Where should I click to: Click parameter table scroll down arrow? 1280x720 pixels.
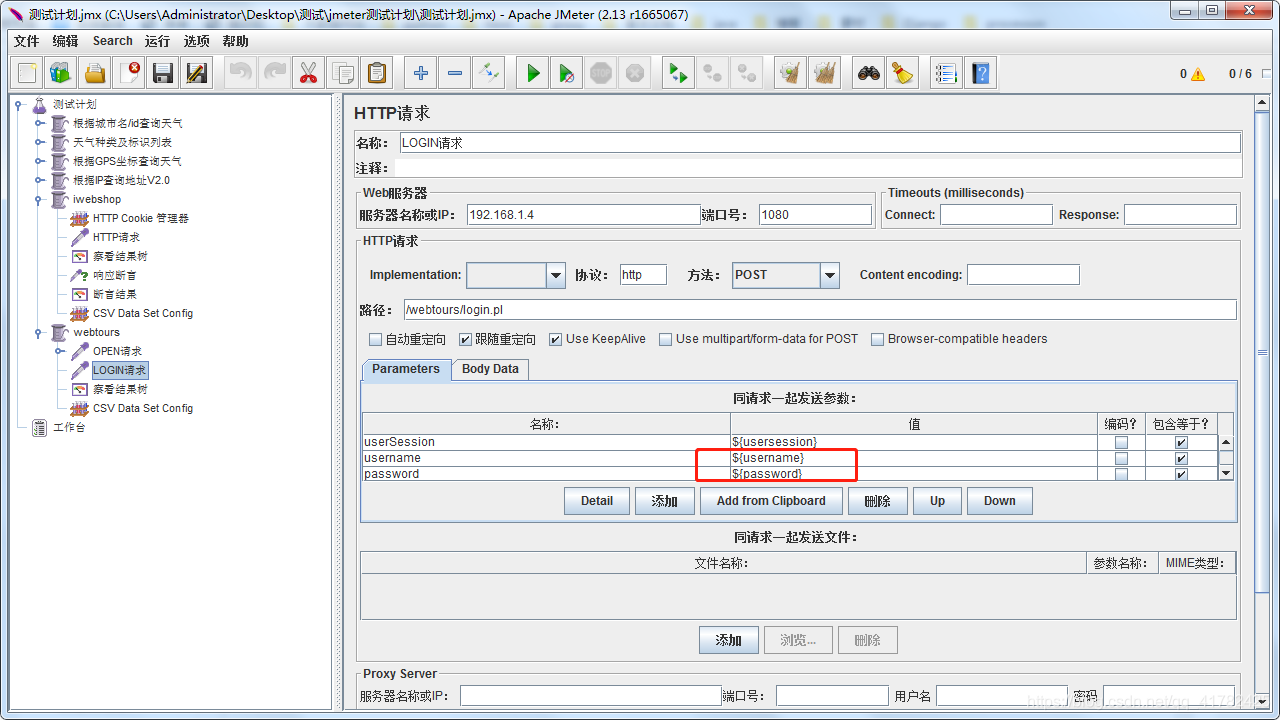coord(1226,473)
